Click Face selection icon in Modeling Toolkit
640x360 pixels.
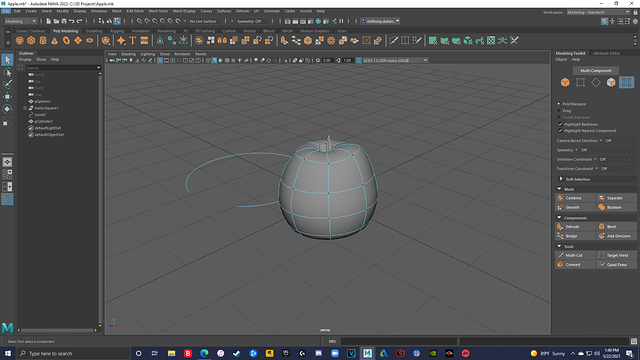pyautogui.click(x=611, y=82)
